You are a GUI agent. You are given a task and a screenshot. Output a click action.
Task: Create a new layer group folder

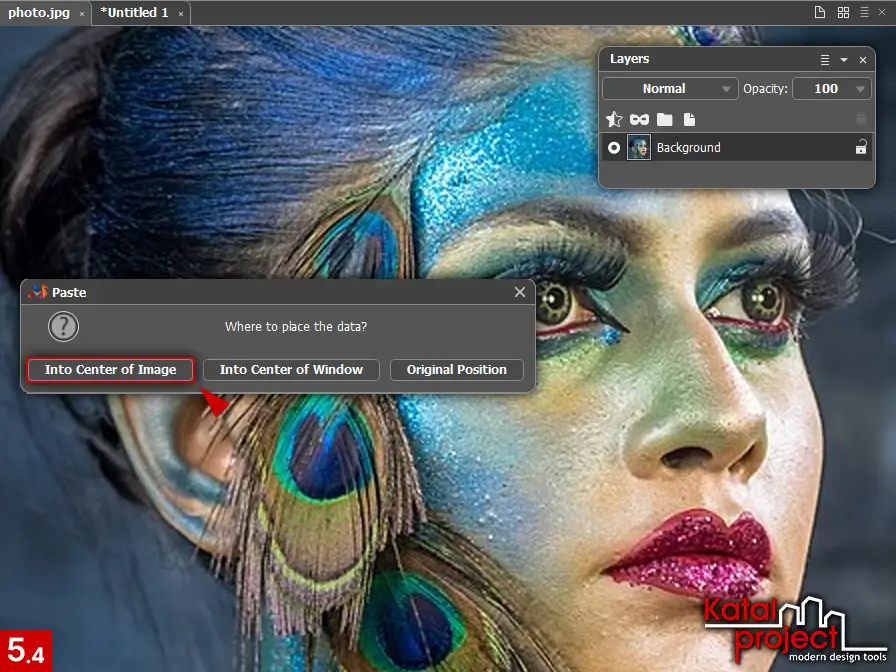point(664,119)
